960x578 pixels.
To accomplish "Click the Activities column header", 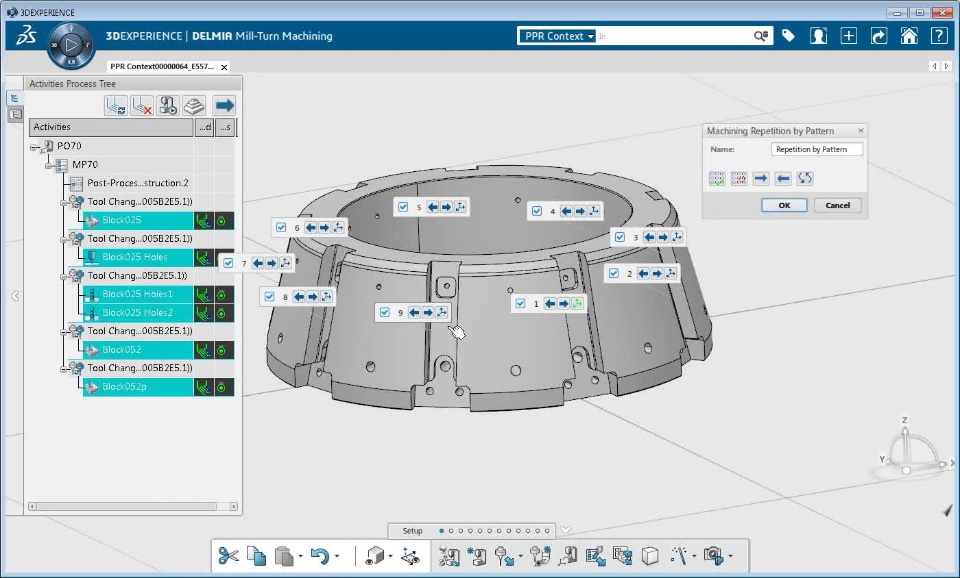I will [111, 127].
